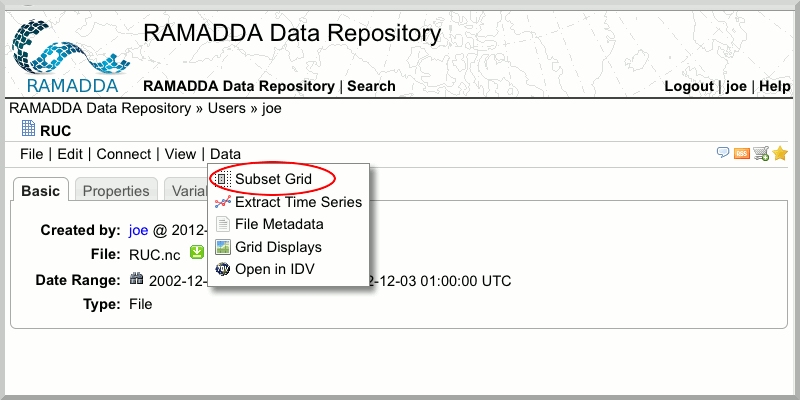Open the View menu
The width and height of the screenshot is (800, 400).
pos(180,154)
